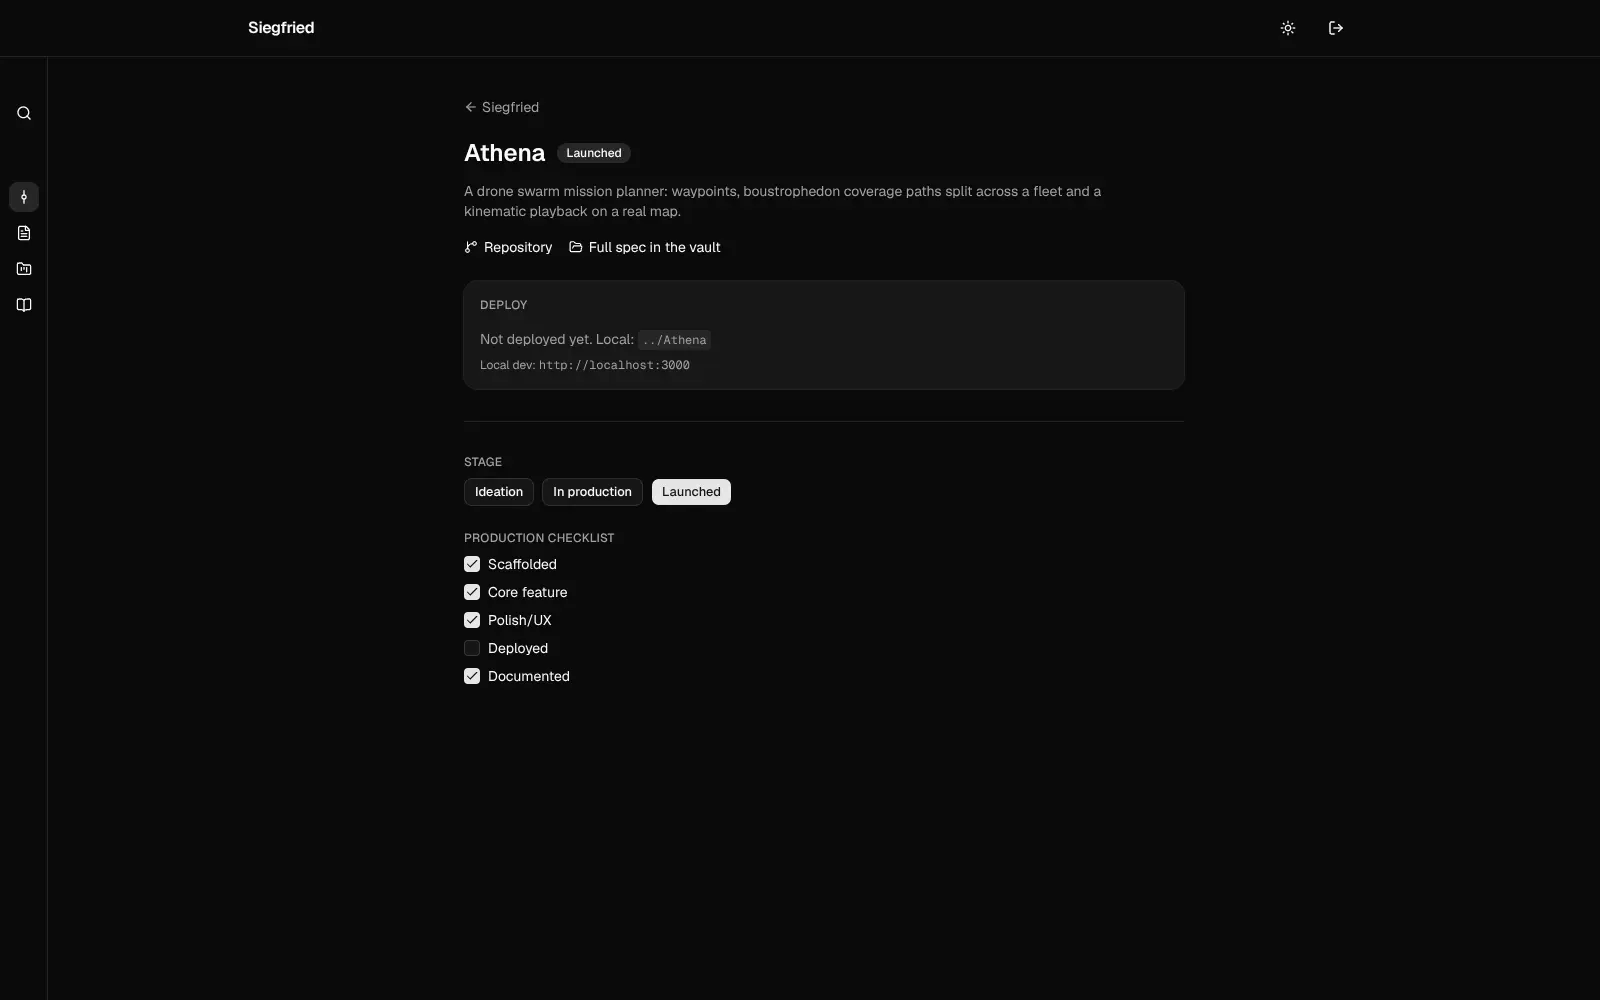Select the active projects icon in the sidebar
This screenshot has height=1000, width=1600.
point(24,197)
